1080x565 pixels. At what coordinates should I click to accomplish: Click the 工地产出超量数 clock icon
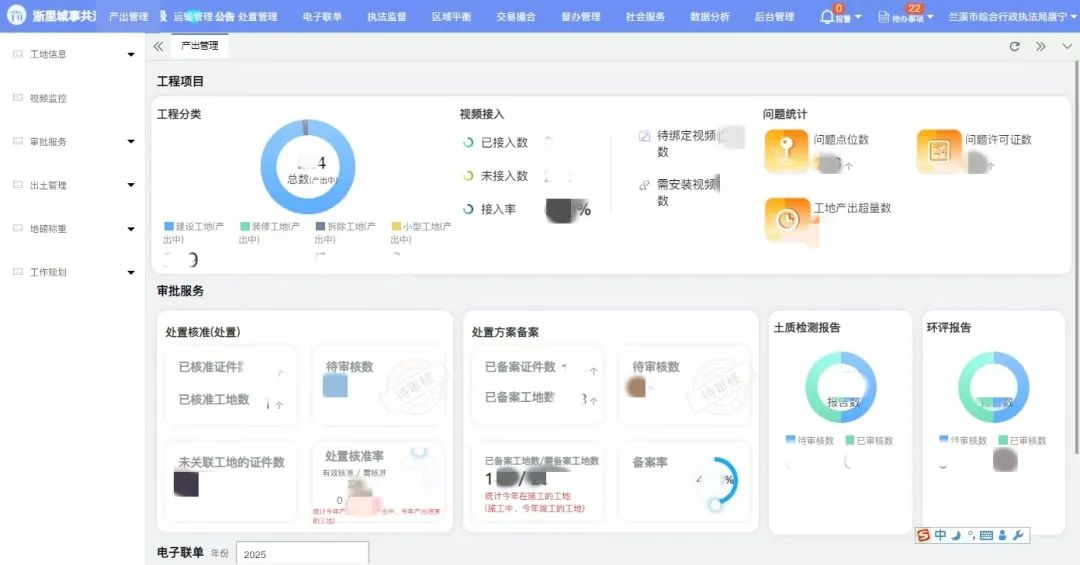(x=786, y=219)
